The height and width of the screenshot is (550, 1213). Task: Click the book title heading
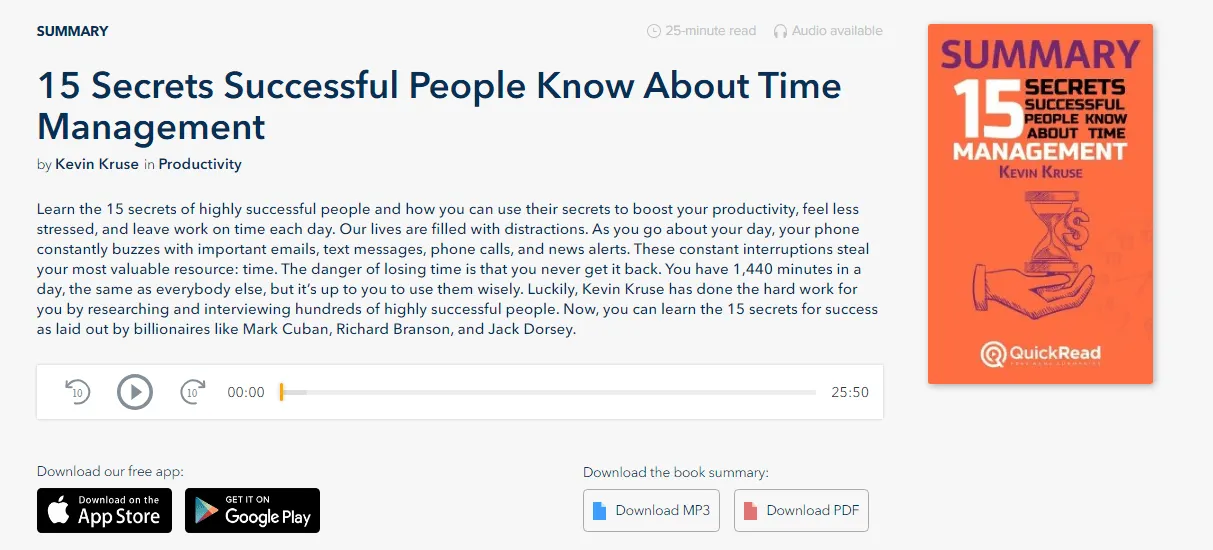(x=439, y=106)
